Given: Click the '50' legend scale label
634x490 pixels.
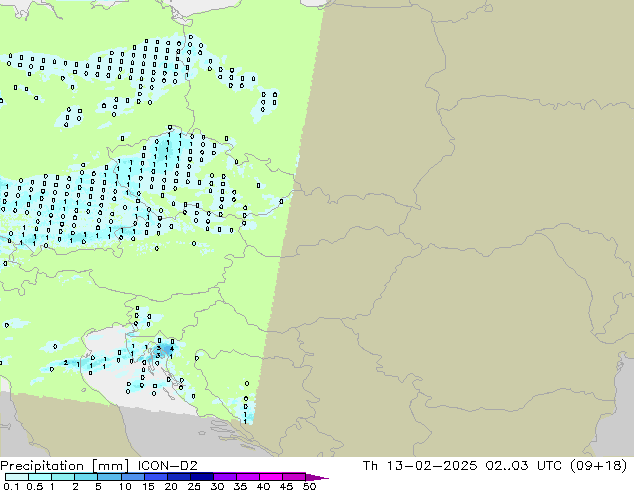Looking at the screenshot, I should (x=309, y=486).
